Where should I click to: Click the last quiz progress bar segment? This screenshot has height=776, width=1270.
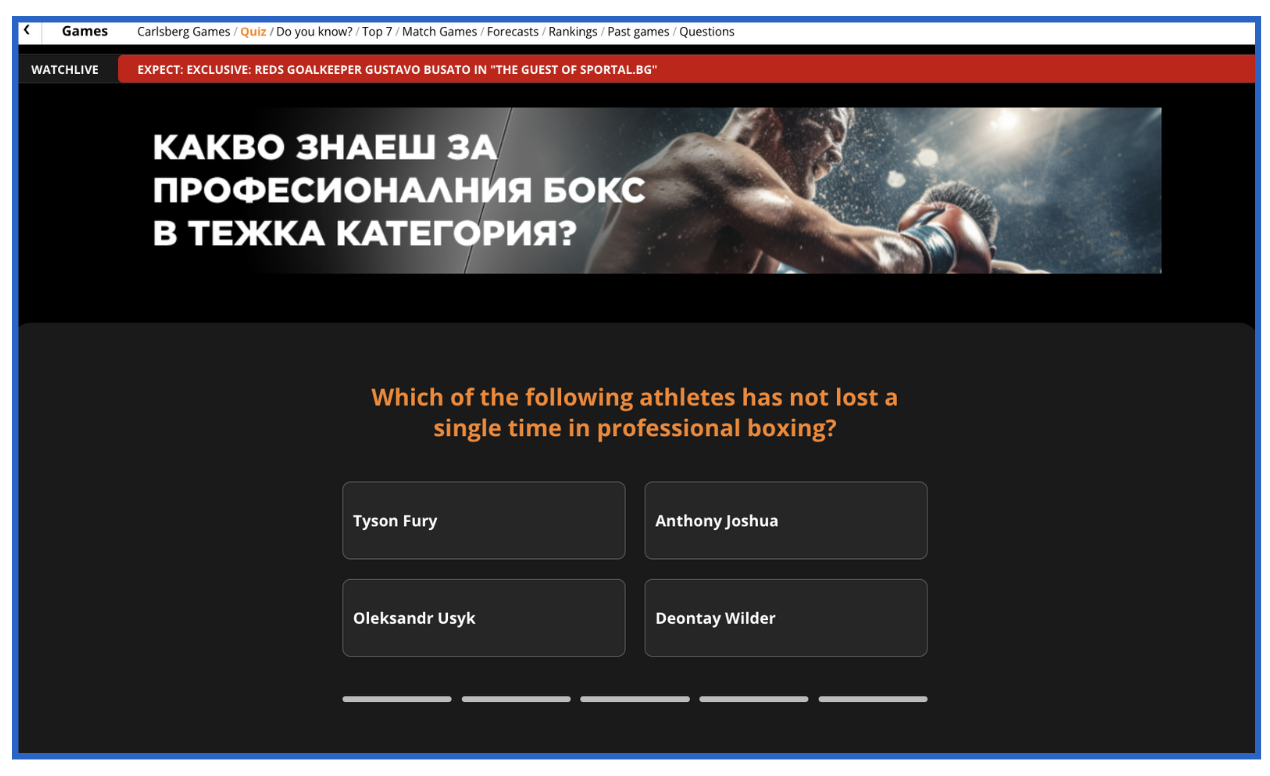click(873, 699)
